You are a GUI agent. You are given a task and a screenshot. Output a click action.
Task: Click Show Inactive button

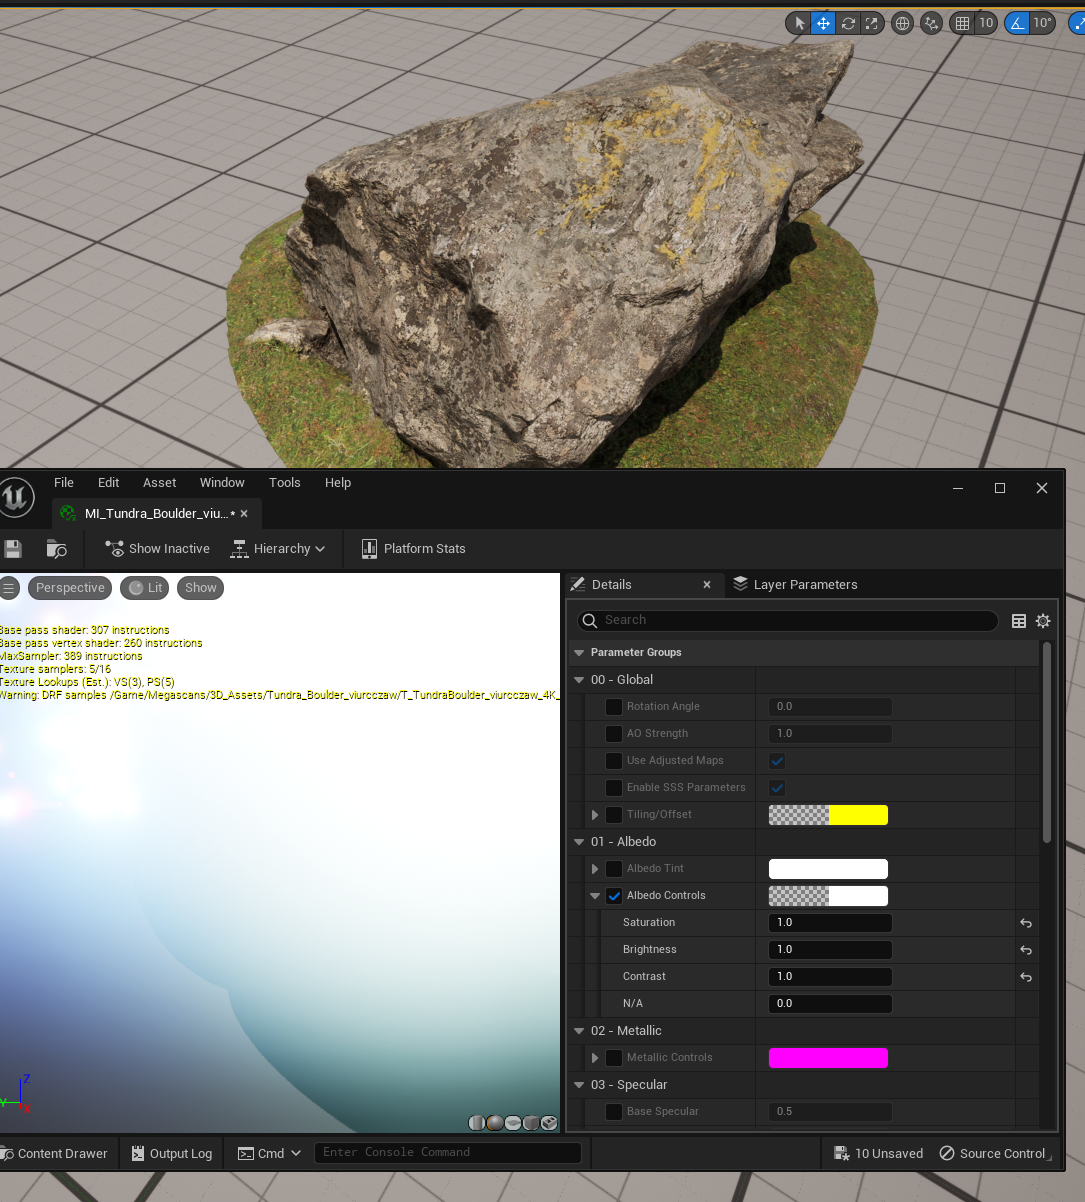(x=157, y=549)
